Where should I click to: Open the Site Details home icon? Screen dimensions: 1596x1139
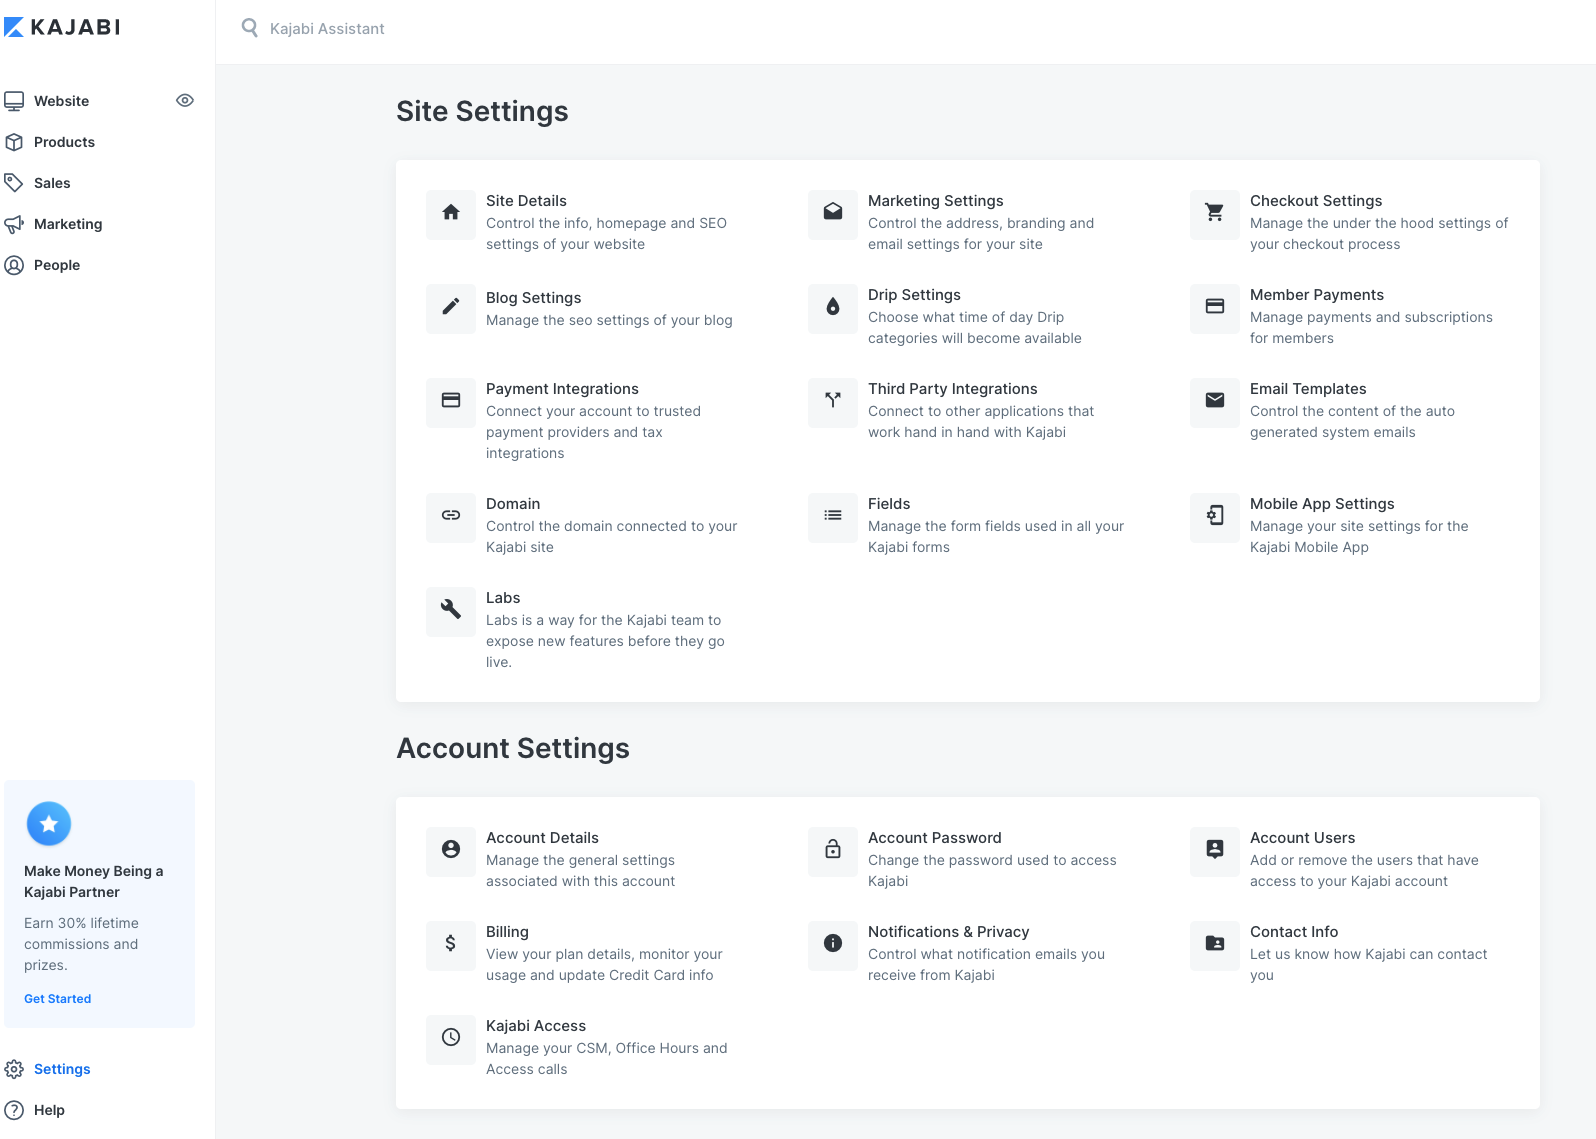451,212
